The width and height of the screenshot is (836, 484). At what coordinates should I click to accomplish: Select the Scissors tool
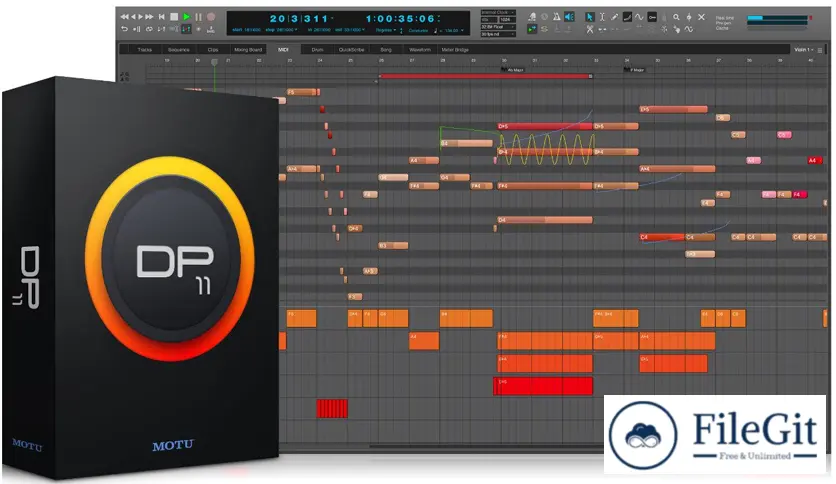tap(590, 29)
